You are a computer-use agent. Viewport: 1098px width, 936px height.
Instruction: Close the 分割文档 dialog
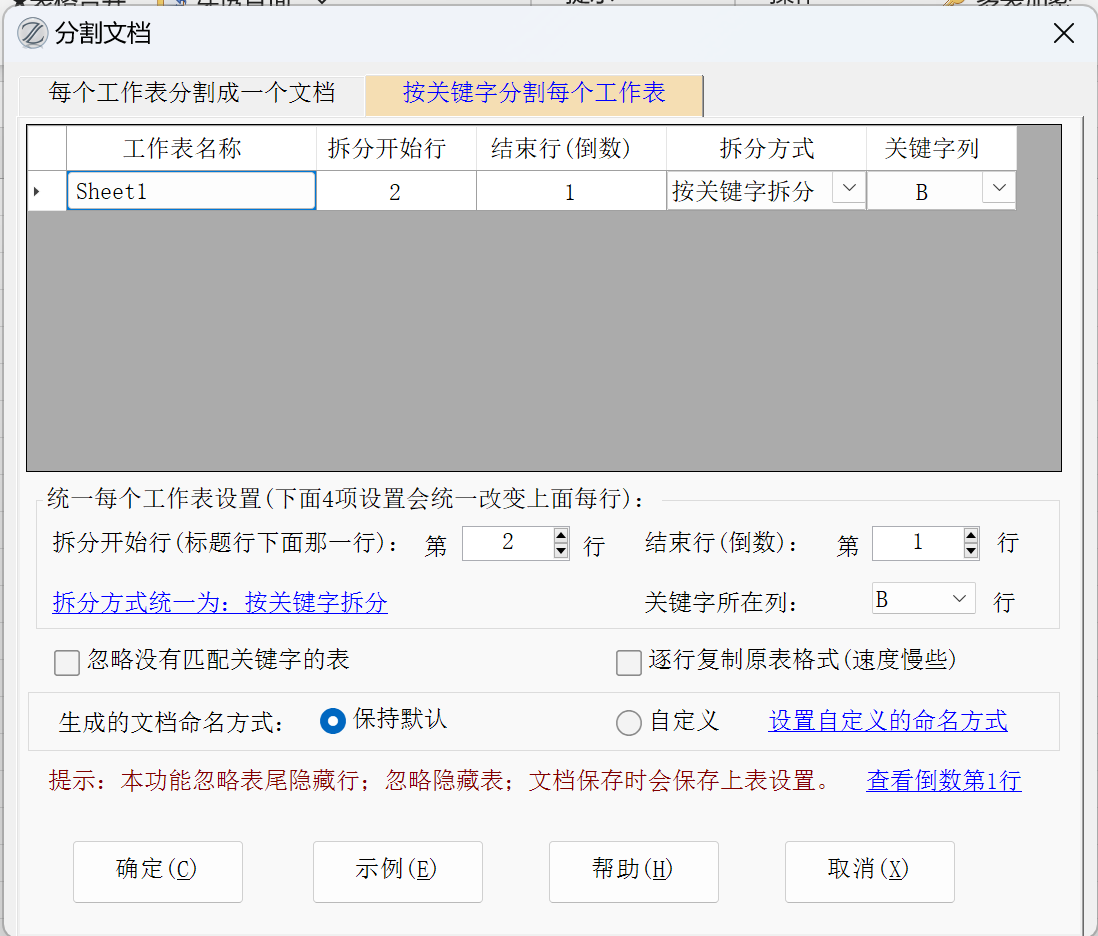[x=1064, y=34]
